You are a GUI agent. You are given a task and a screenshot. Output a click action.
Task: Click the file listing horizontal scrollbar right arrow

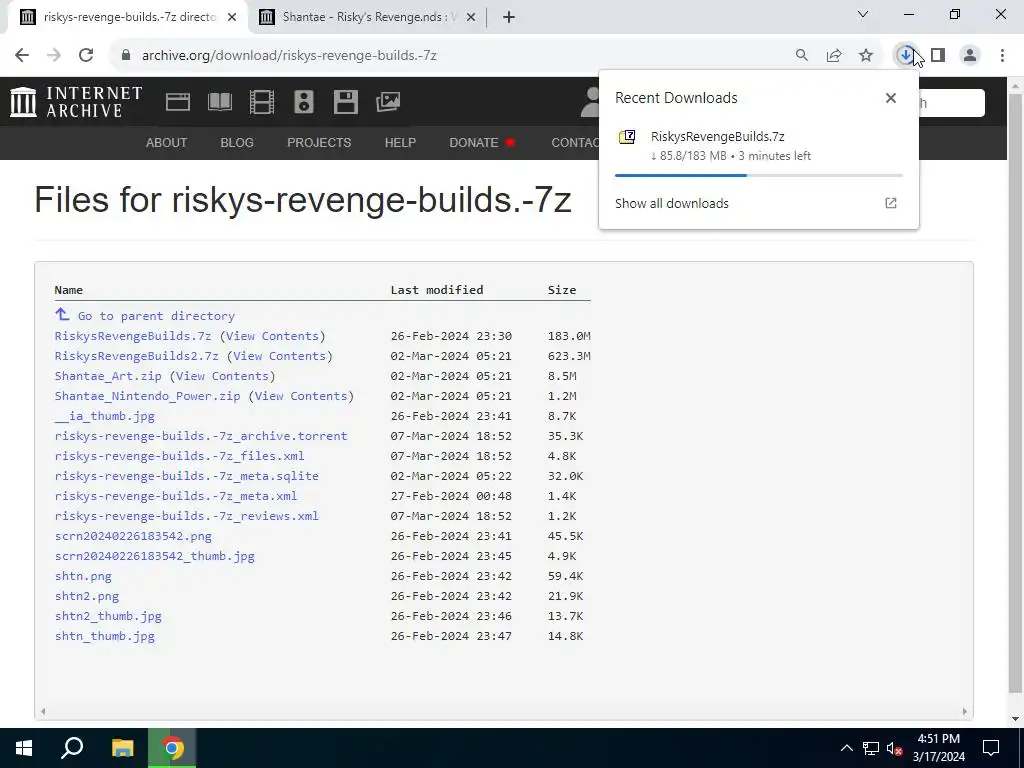point(965,712)
